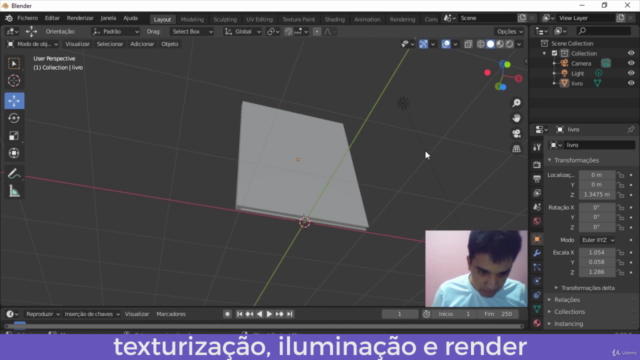Open the Object properties tab
Viewport: 640px width, 360px height.
click(537, 239)
